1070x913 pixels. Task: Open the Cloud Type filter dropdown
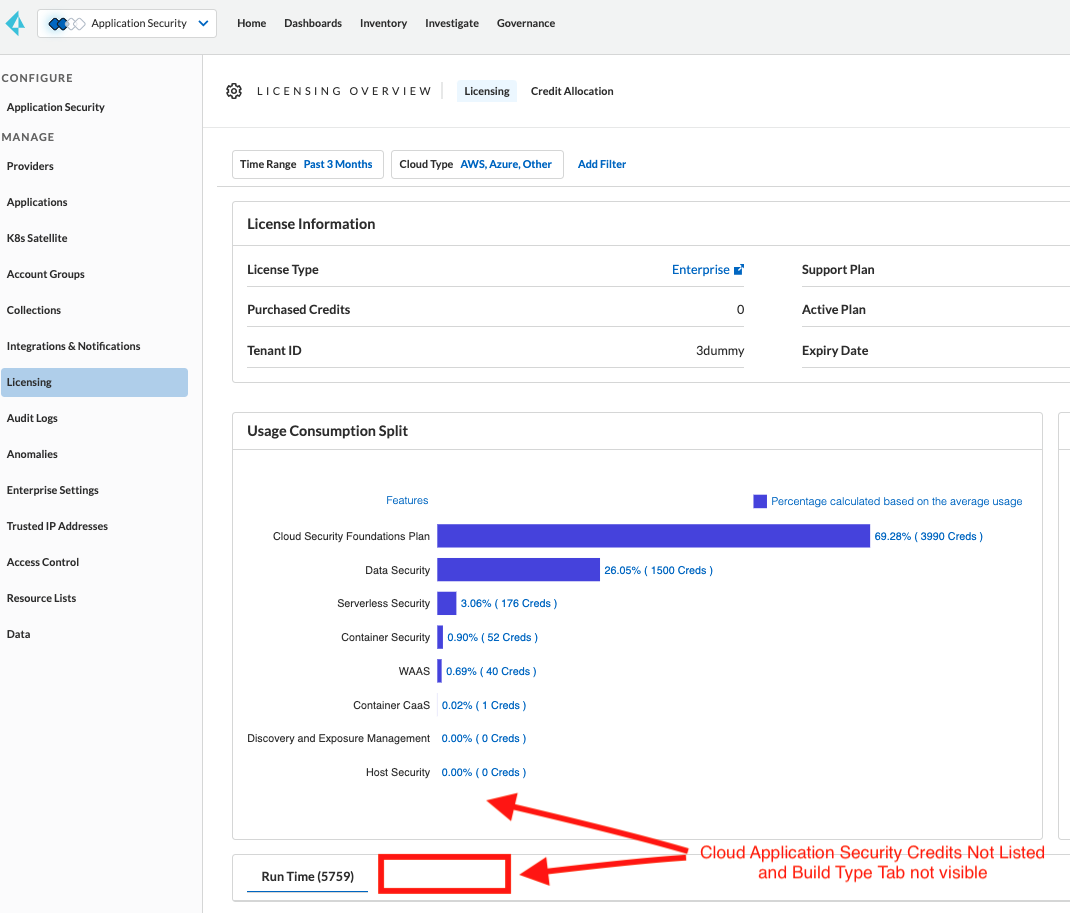pyautogui.click(x=476, y=164)
